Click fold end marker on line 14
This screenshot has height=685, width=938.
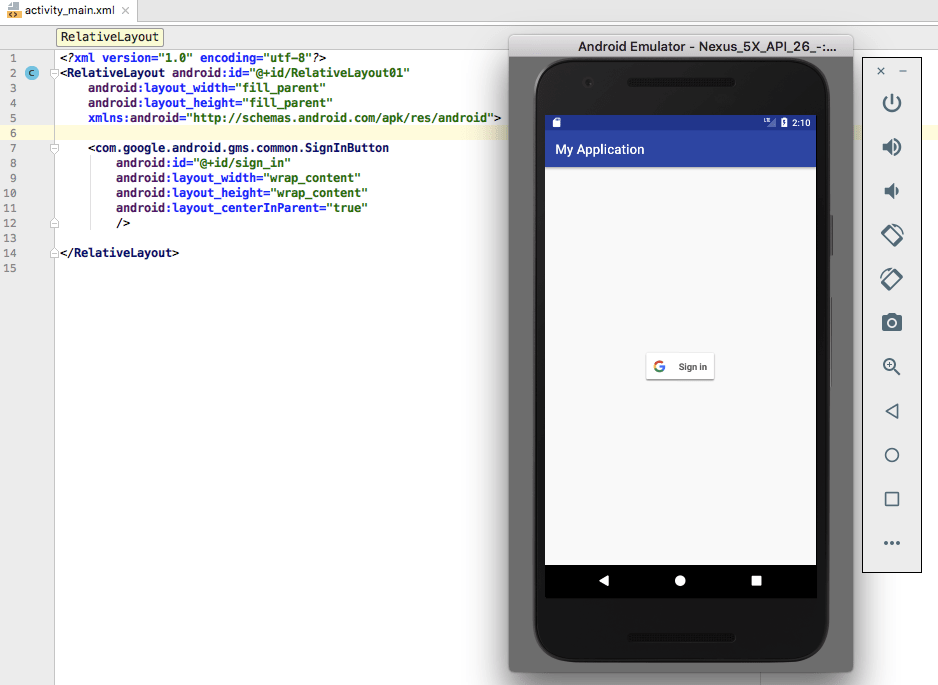54,253
